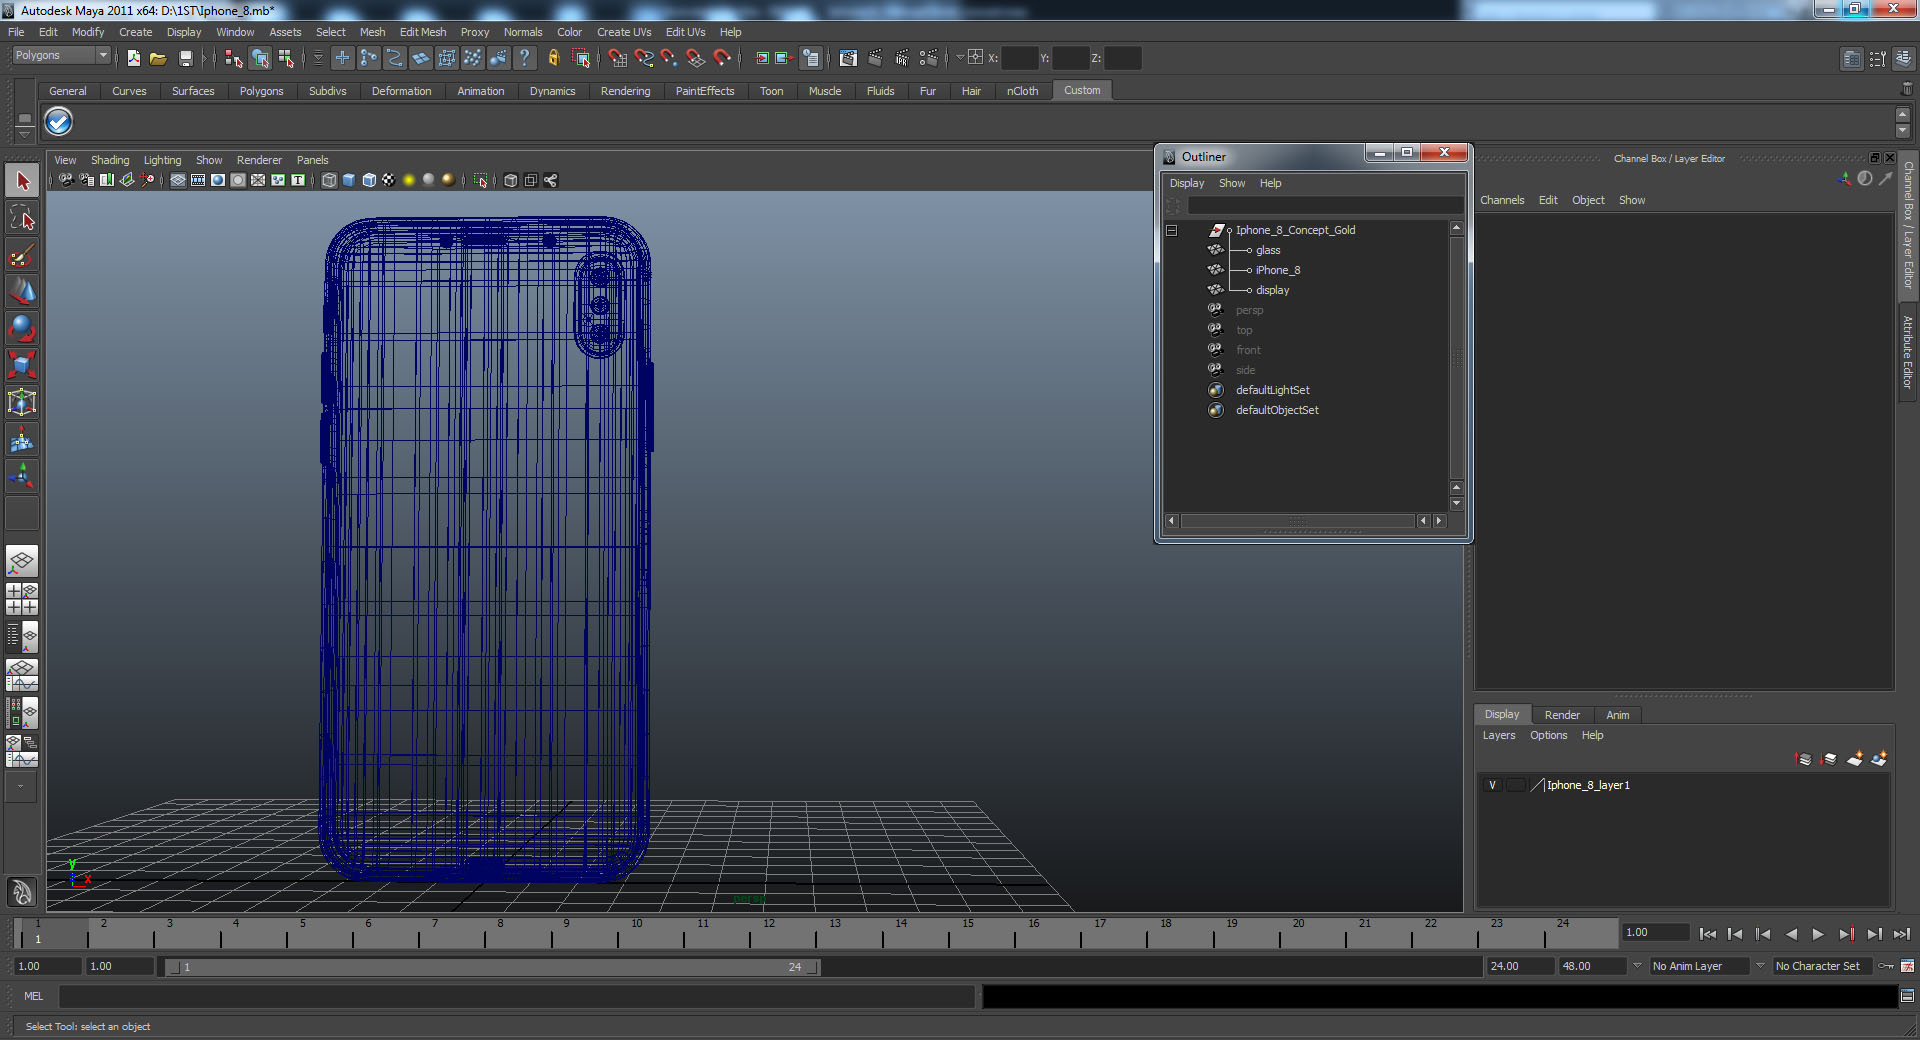The height and width of the screenshot is (1040, 1920).
Task: Open the character set dropdown arrow
Action: click(1760, 966)
